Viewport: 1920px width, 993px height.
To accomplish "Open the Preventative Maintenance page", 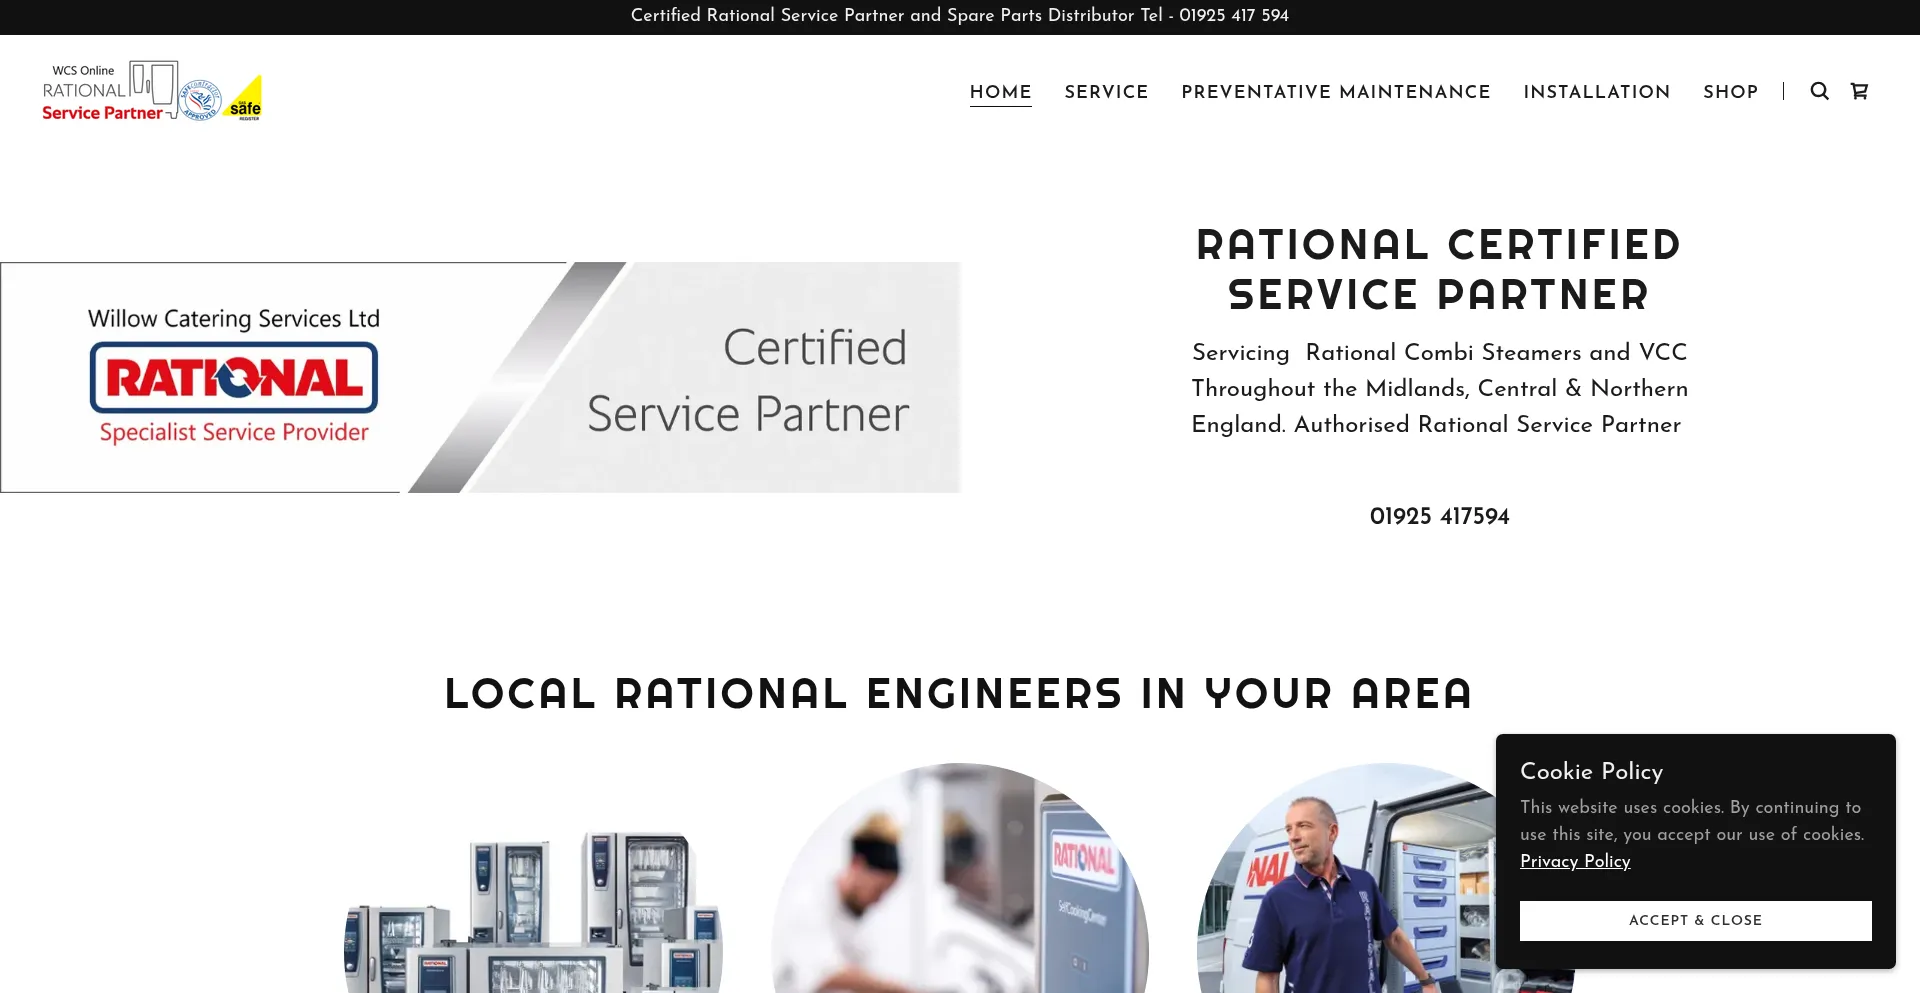I will point(1336,92).
